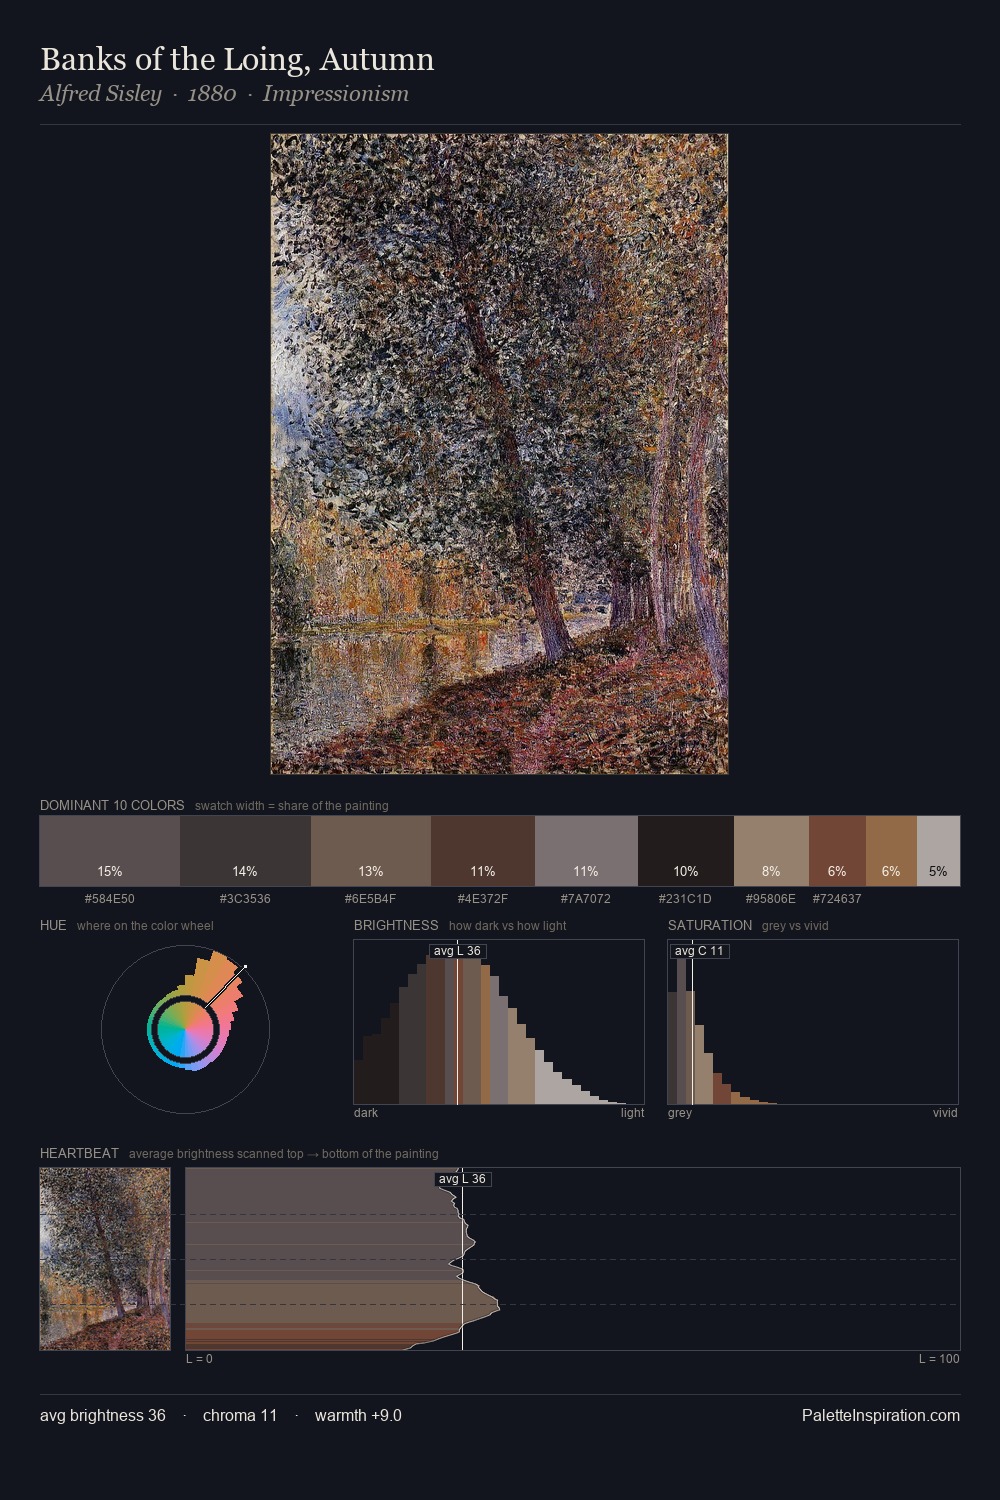Click the heartbeat brightness profile chart

coord(573,1259)
